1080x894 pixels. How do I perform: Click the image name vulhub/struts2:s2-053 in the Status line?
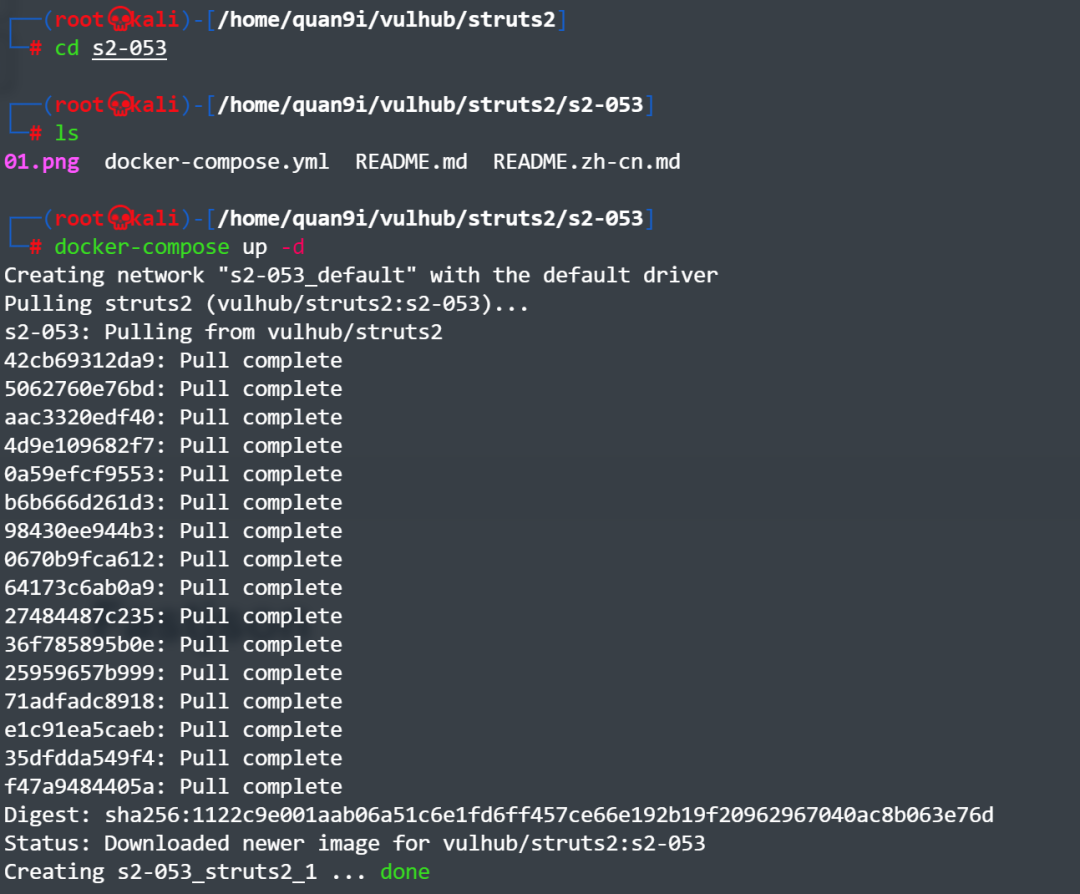(574, 844)
